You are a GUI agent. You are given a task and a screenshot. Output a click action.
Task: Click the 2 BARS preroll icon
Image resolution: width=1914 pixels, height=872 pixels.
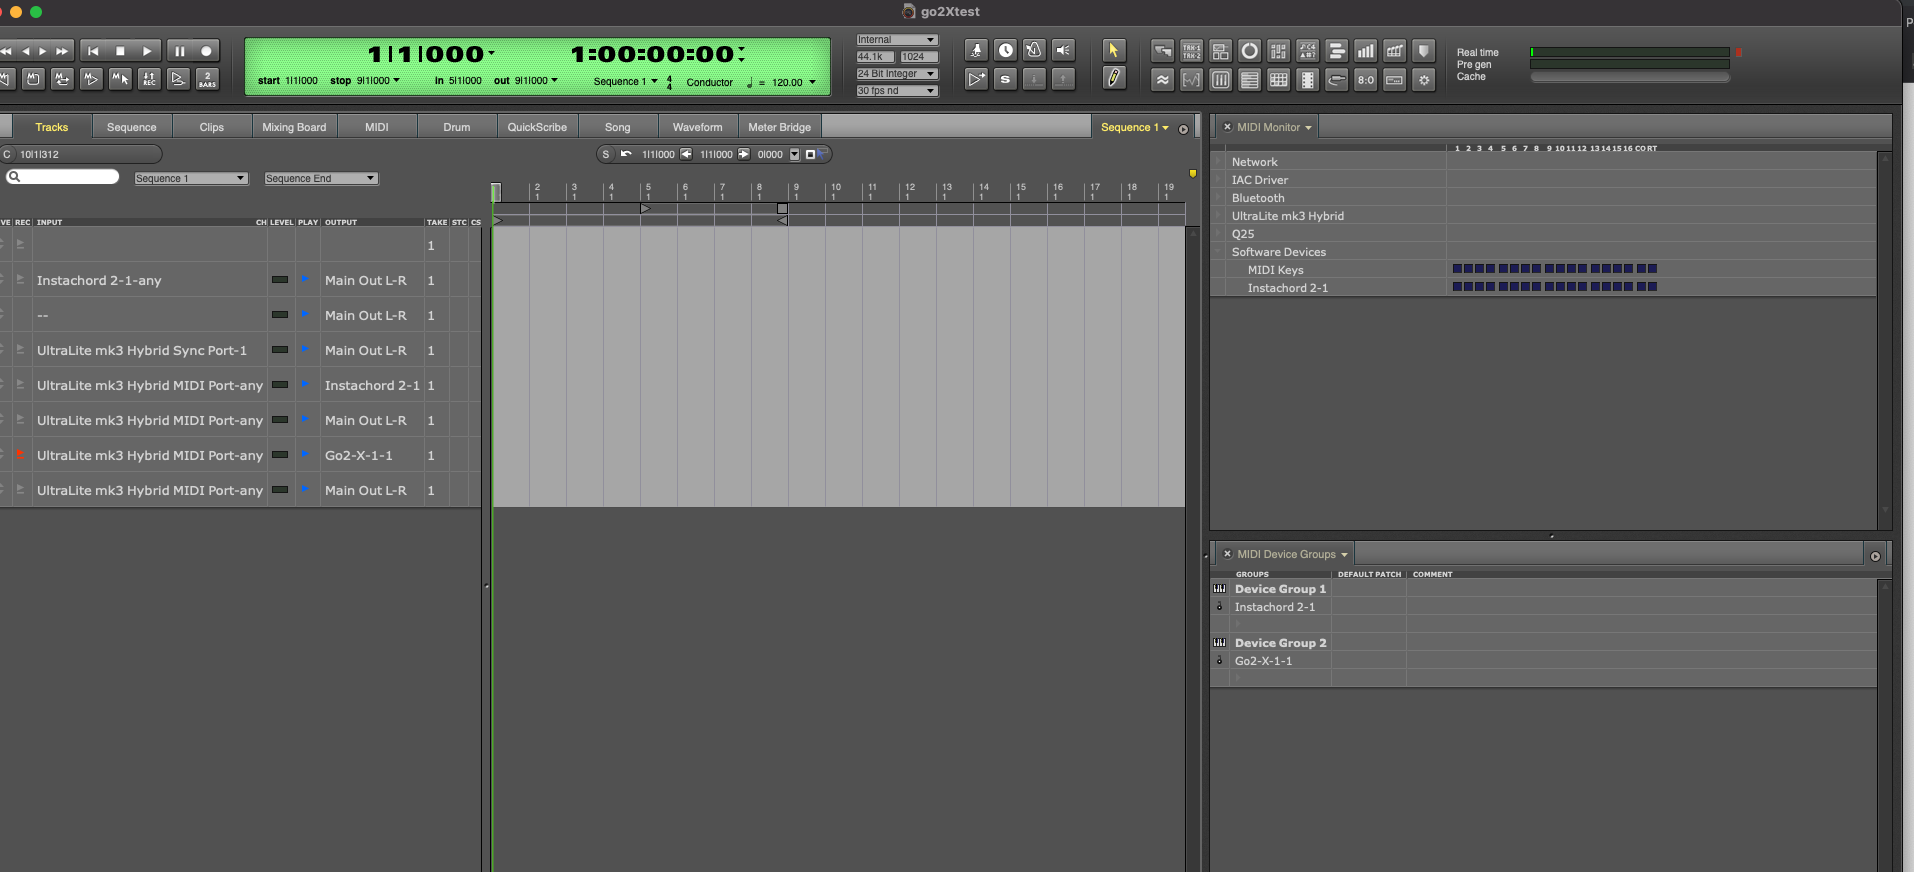(x=207, y=79)
